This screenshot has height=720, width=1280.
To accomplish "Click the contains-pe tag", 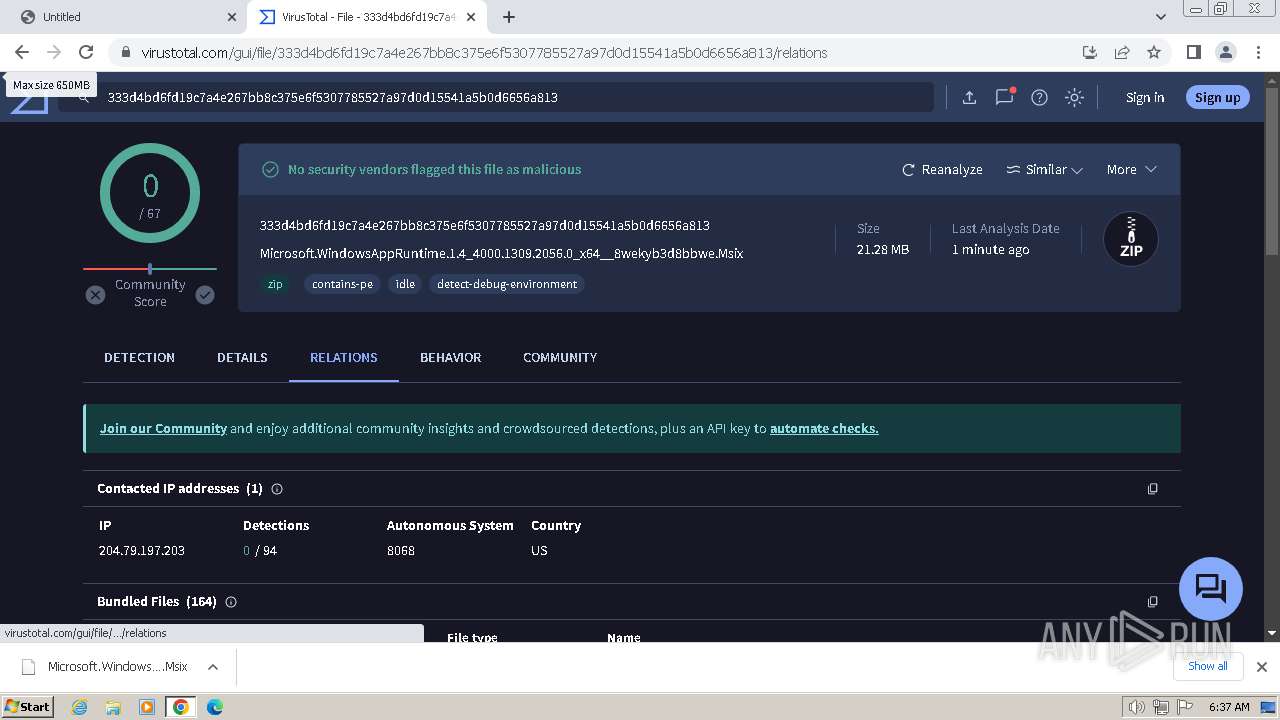I will tap(342, 284).
